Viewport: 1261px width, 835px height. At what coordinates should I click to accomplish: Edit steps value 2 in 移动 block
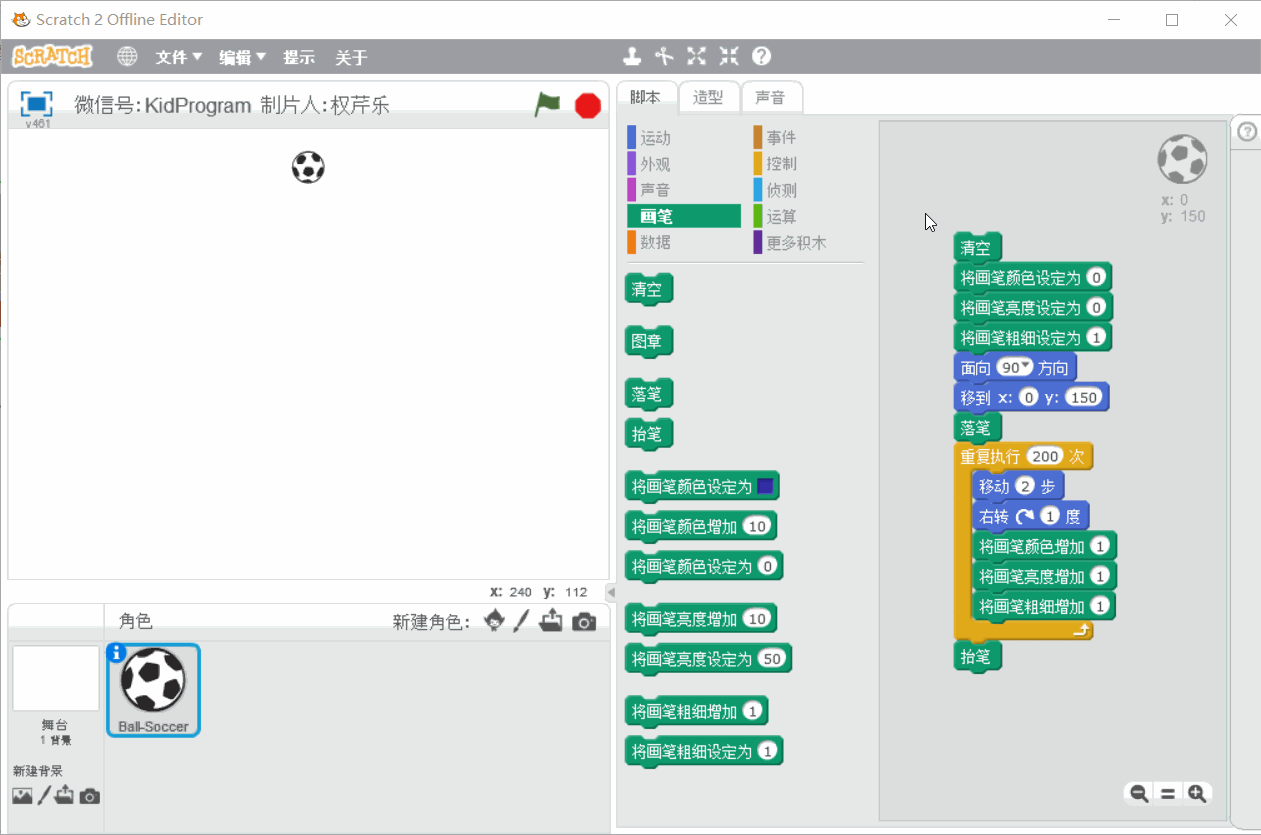[x=1024, y=486]
